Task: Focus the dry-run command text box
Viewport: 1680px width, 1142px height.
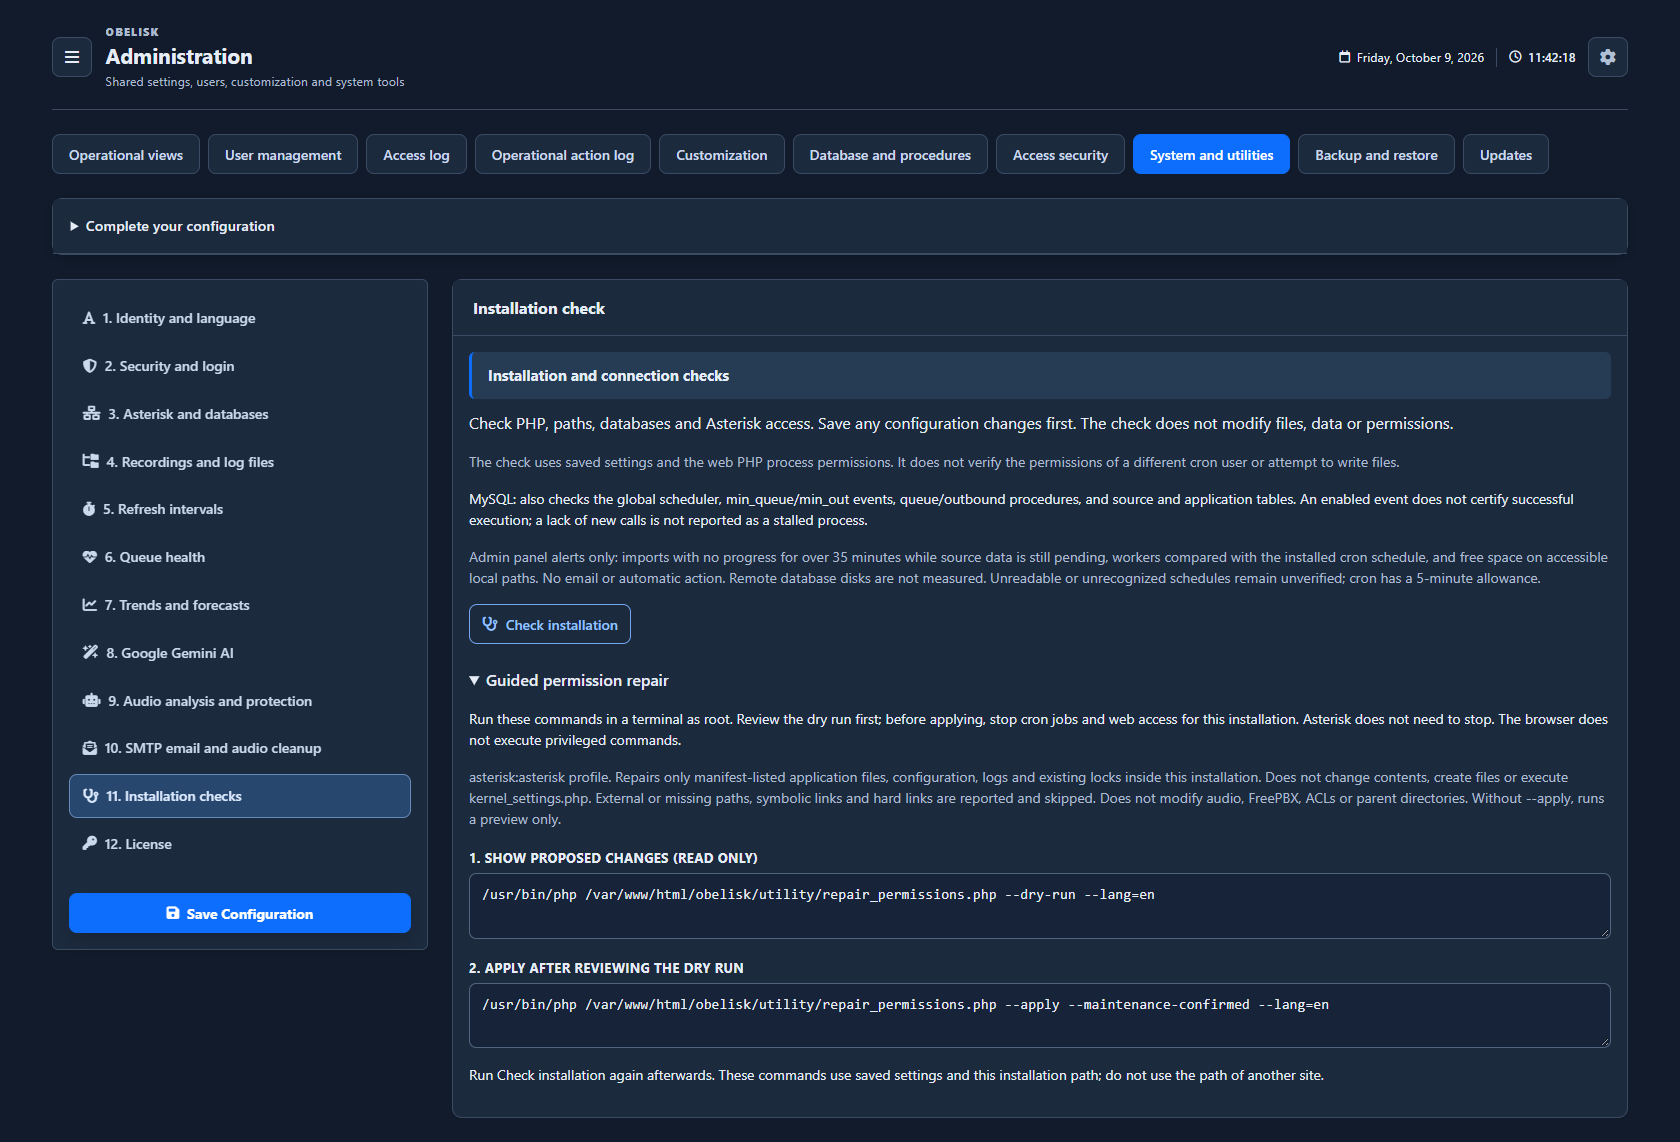Action: pyautogui.click(x=1040, y=906)
